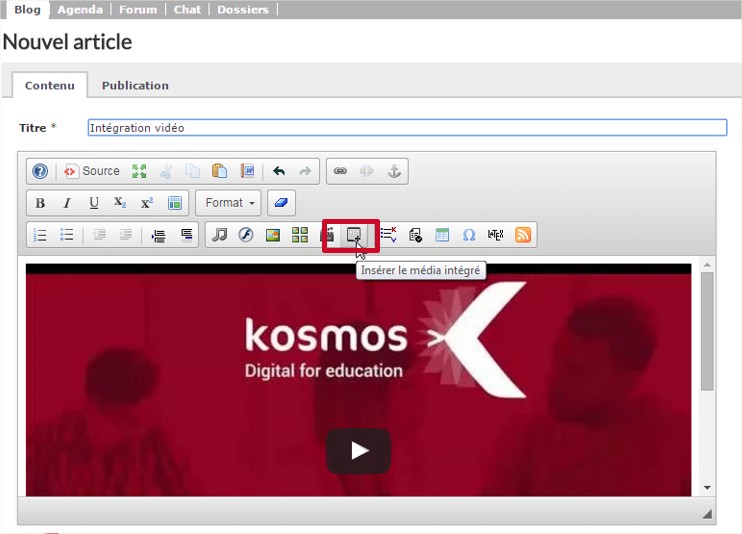The height and width of the screenshot is (534, 742).
Task: Insert RSS feed orange icon
Action: pos(522,235)
